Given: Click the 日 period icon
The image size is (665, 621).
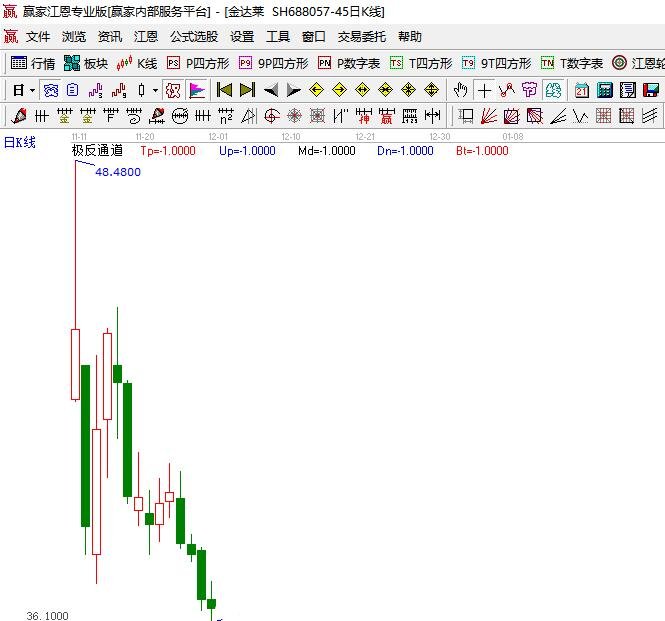Looking at the screenshot, I should pos(19,90).
